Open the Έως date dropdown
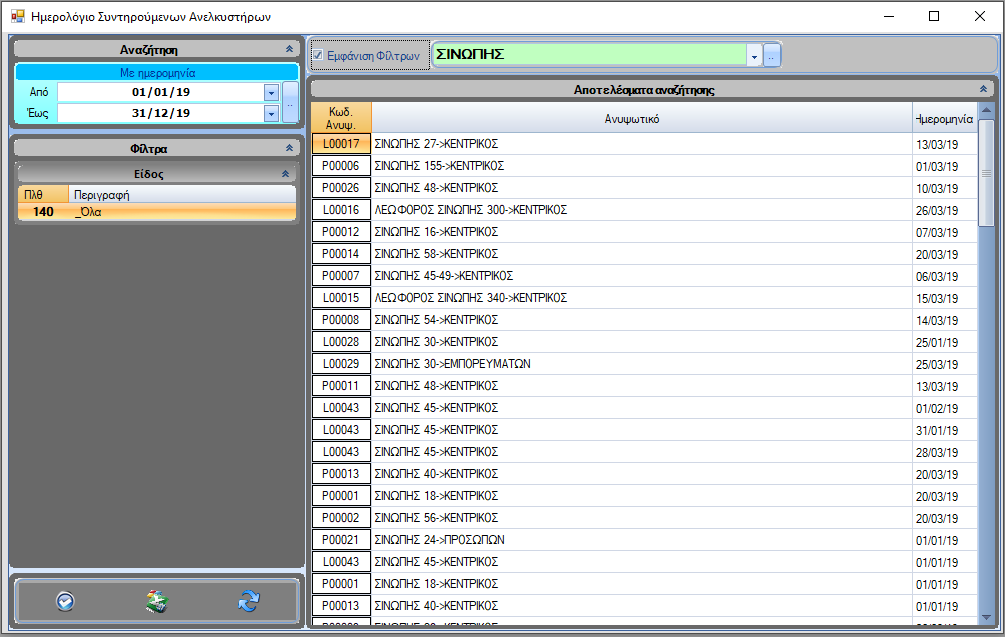This screenshot has height=637, width=1005. 271,113
